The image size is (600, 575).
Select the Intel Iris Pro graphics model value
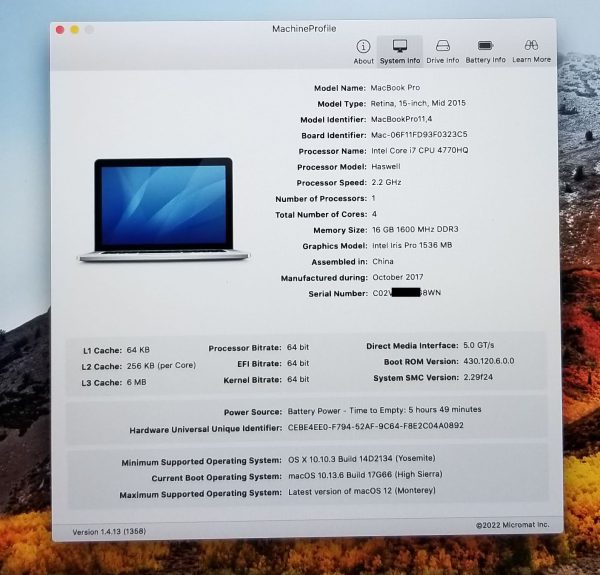click(412, 245)
